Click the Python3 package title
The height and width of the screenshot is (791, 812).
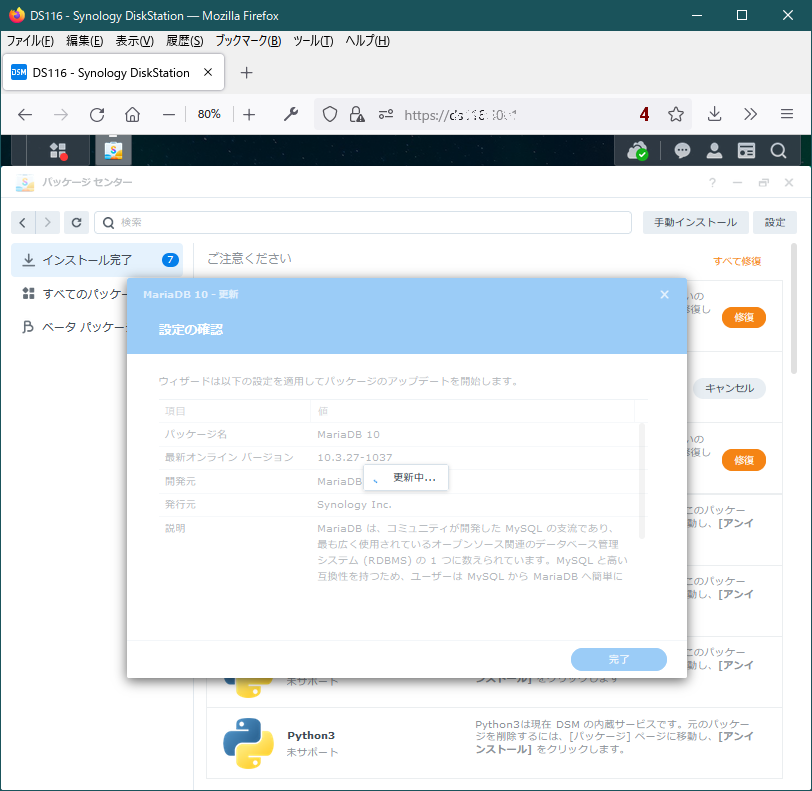click(x=311, y=736)
